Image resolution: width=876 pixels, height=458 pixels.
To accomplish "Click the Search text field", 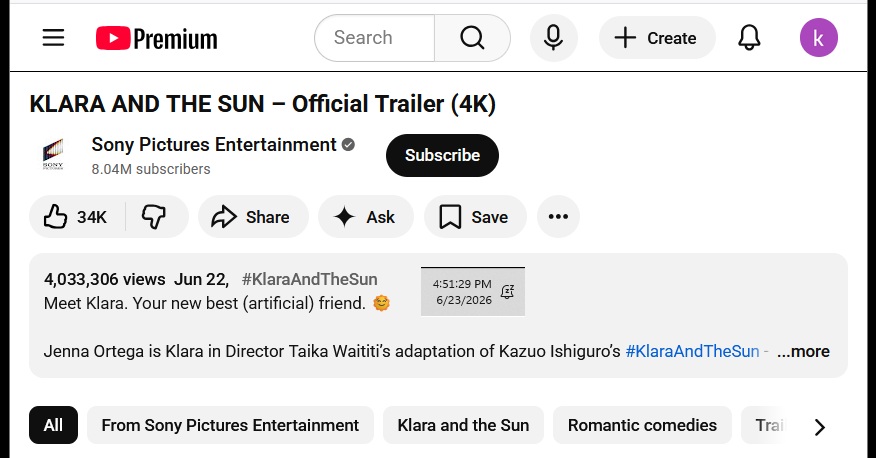I will coord(374,38).
